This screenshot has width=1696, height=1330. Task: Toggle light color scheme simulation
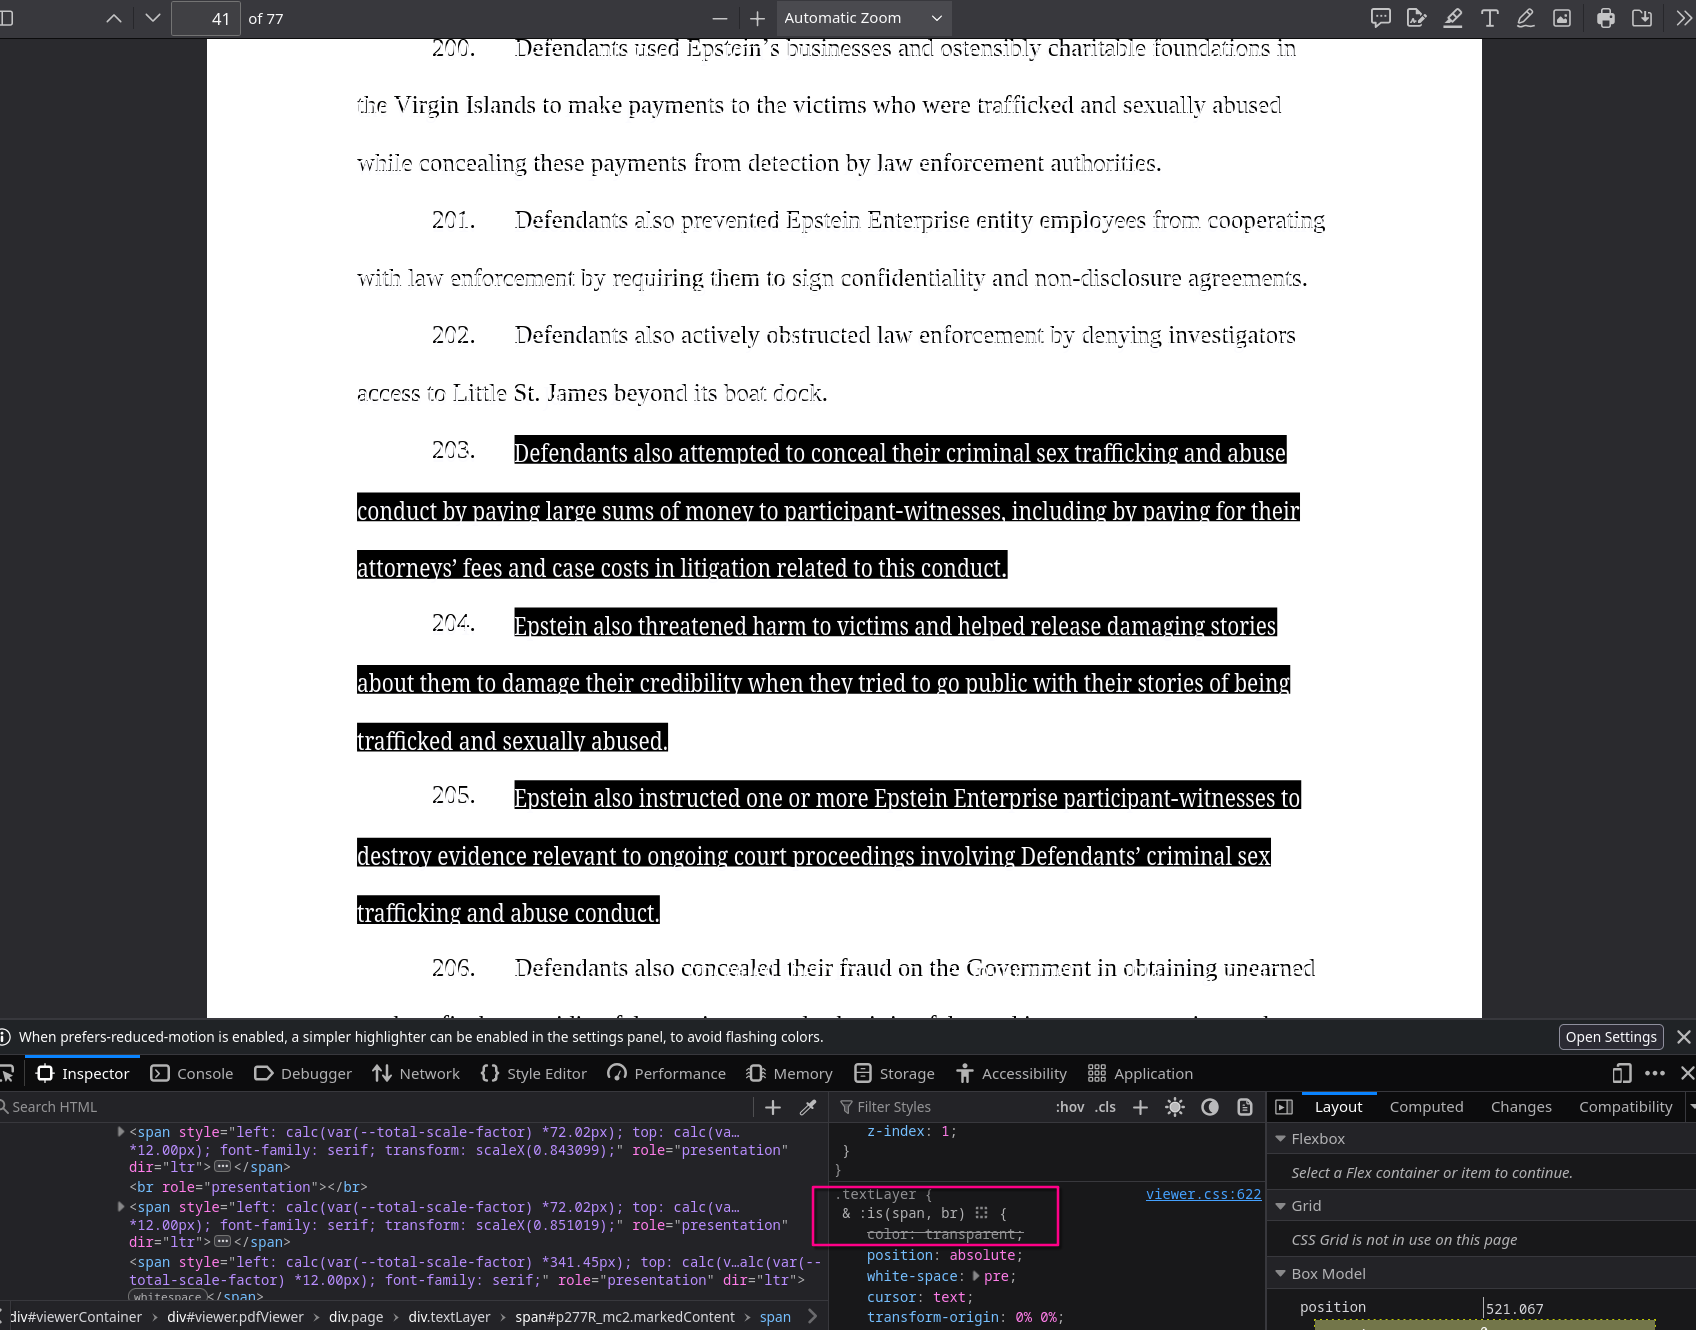pos(1175,1107)
